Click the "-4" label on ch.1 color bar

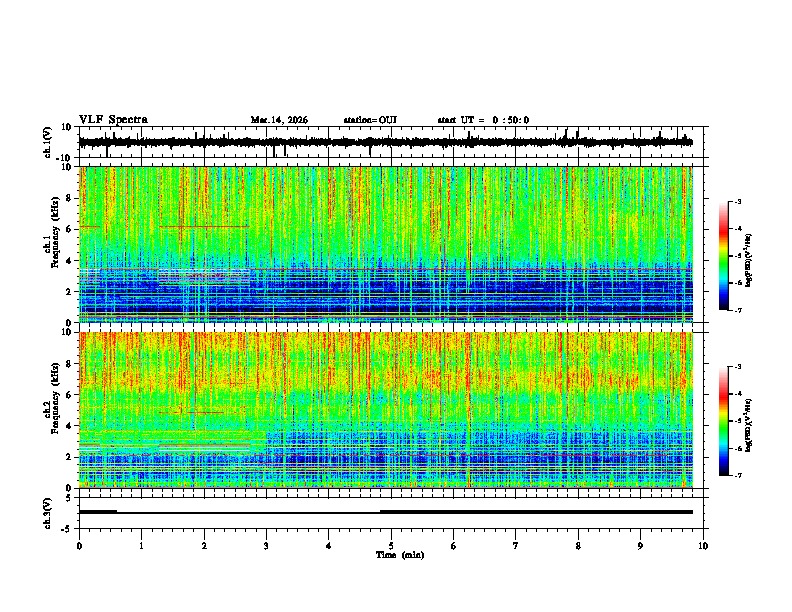coord(738,229)
